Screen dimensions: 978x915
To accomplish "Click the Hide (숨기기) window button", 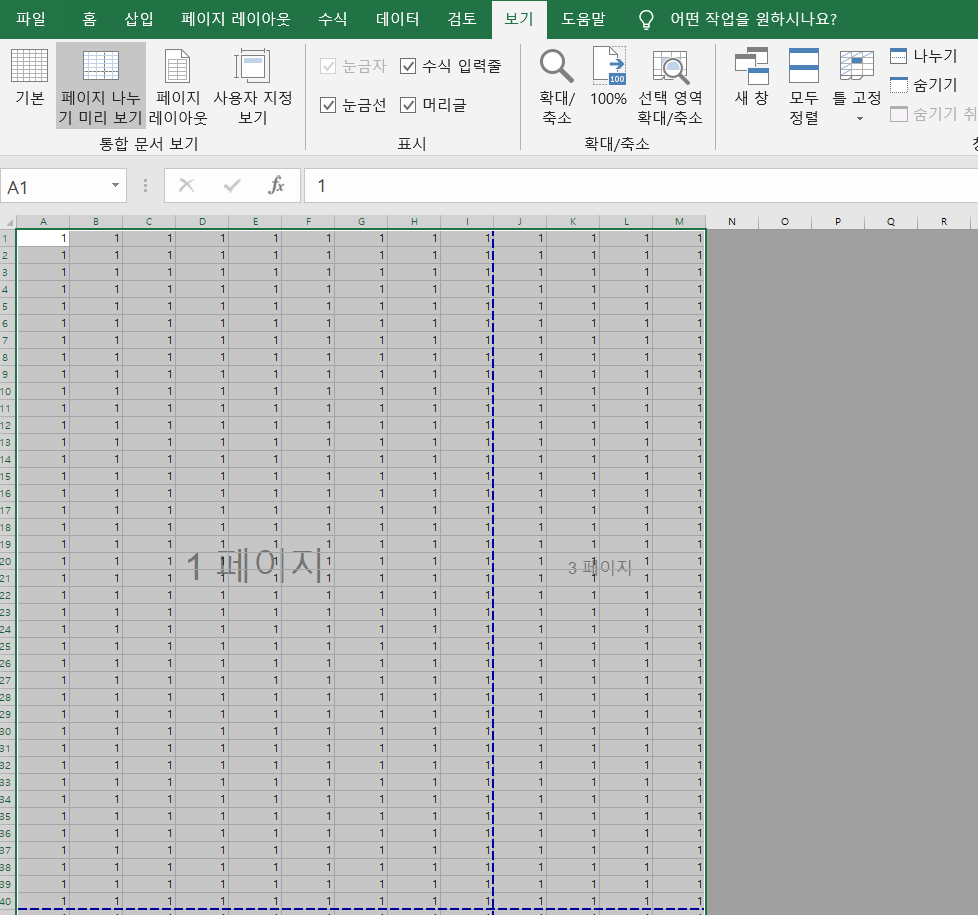I will tap(924, 85).
